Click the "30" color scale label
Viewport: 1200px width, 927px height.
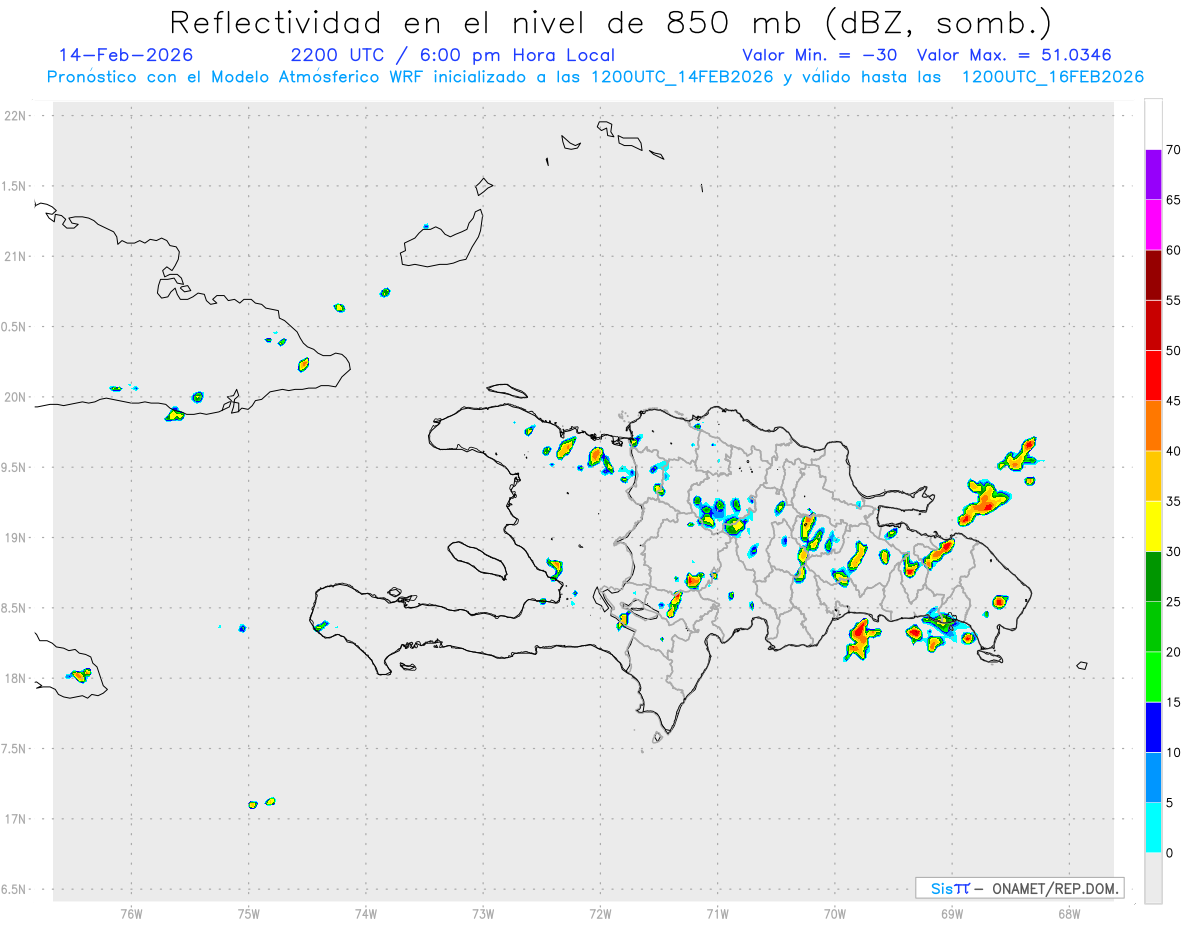1173,552
